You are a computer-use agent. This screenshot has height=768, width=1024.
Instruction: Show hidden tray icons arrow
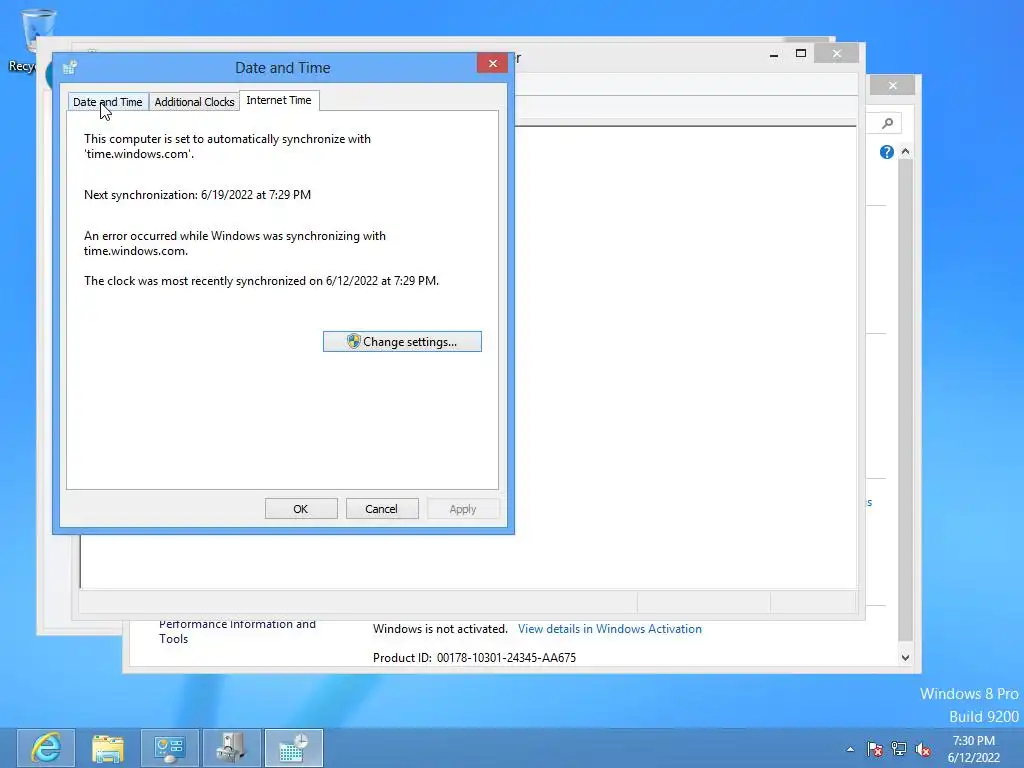click(850, 749)
